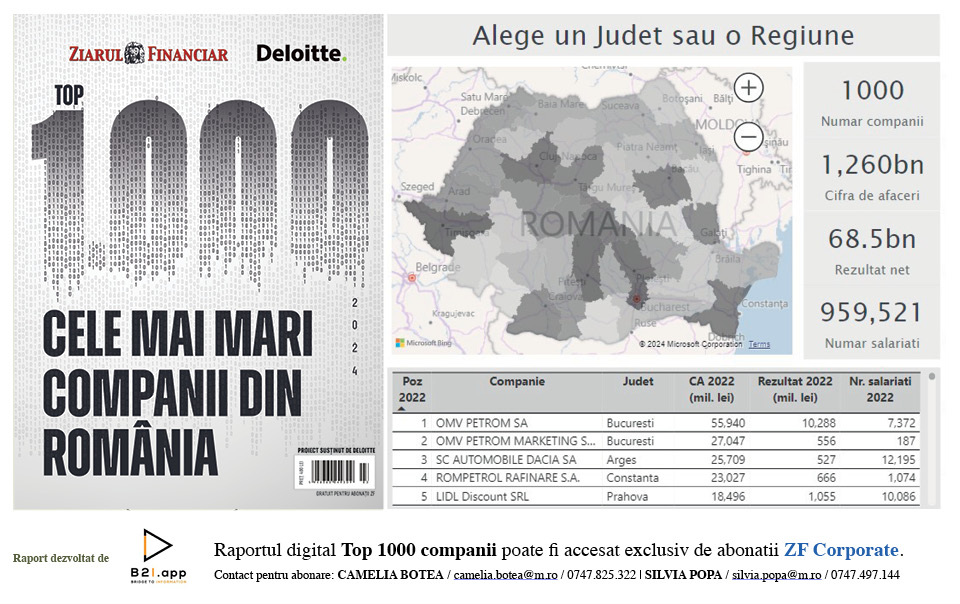Open the ZF Corporate link
The width and height of the screenshot is (960, 604).
tap(841, 550)
